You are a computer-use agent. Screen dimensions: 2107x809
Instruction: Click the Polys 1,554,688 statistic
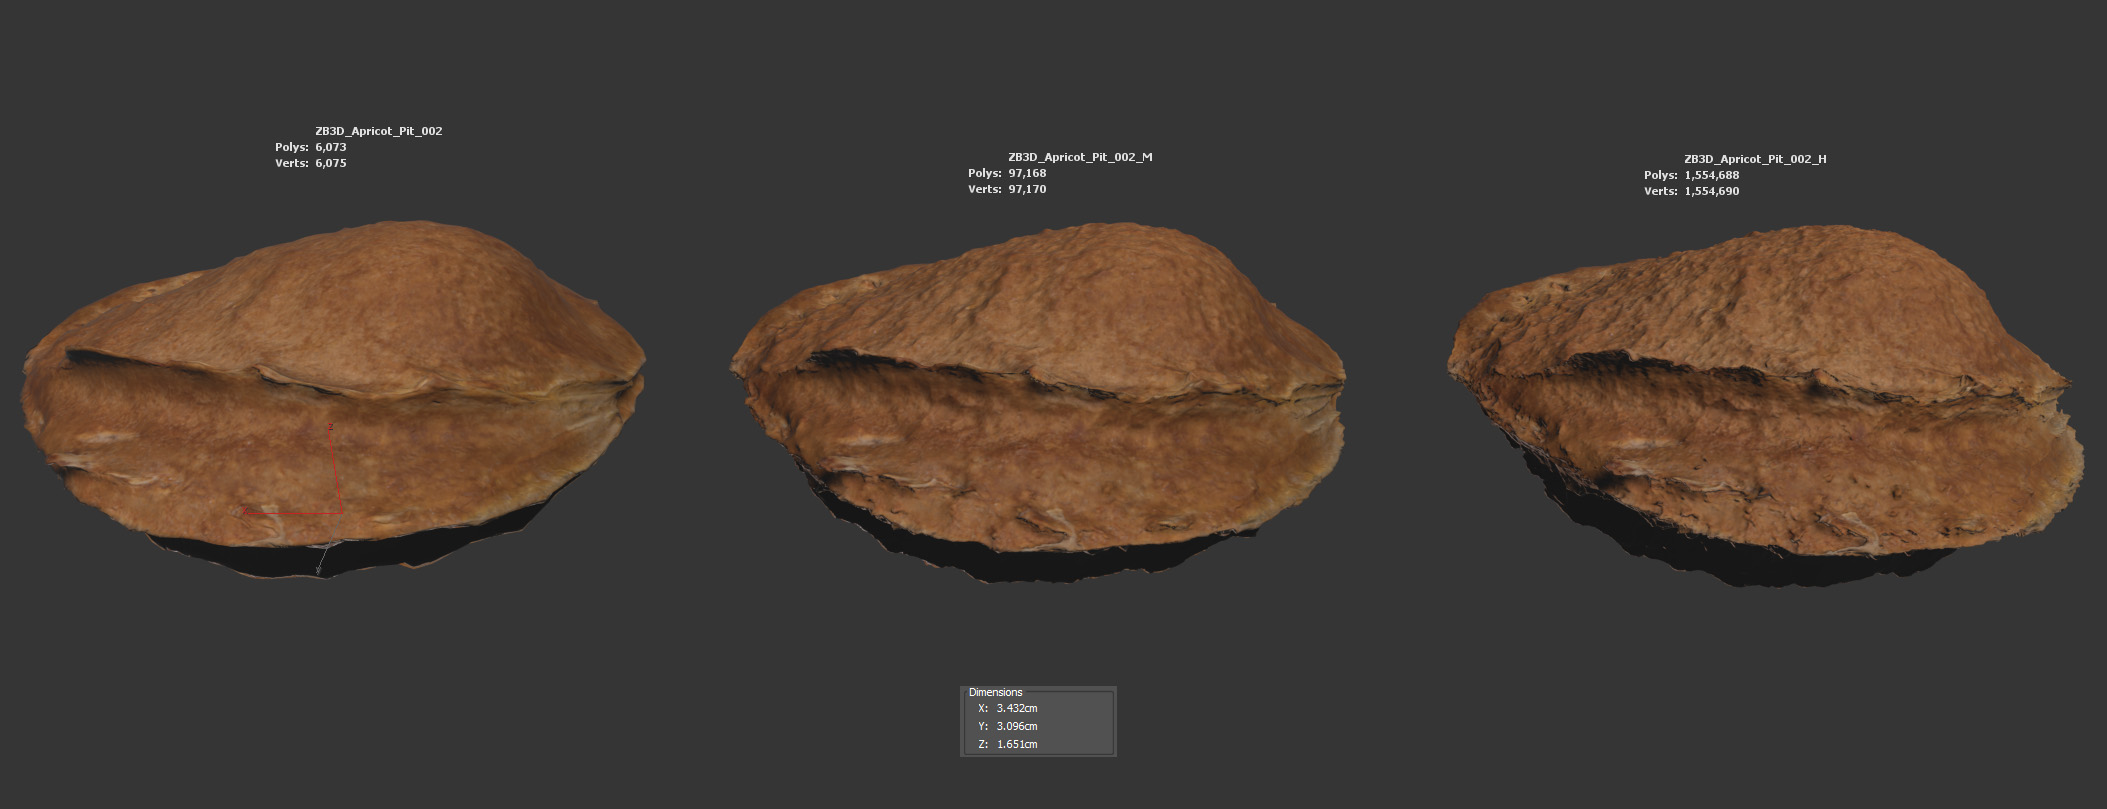pyautogui.click(x=1711, y=175)
